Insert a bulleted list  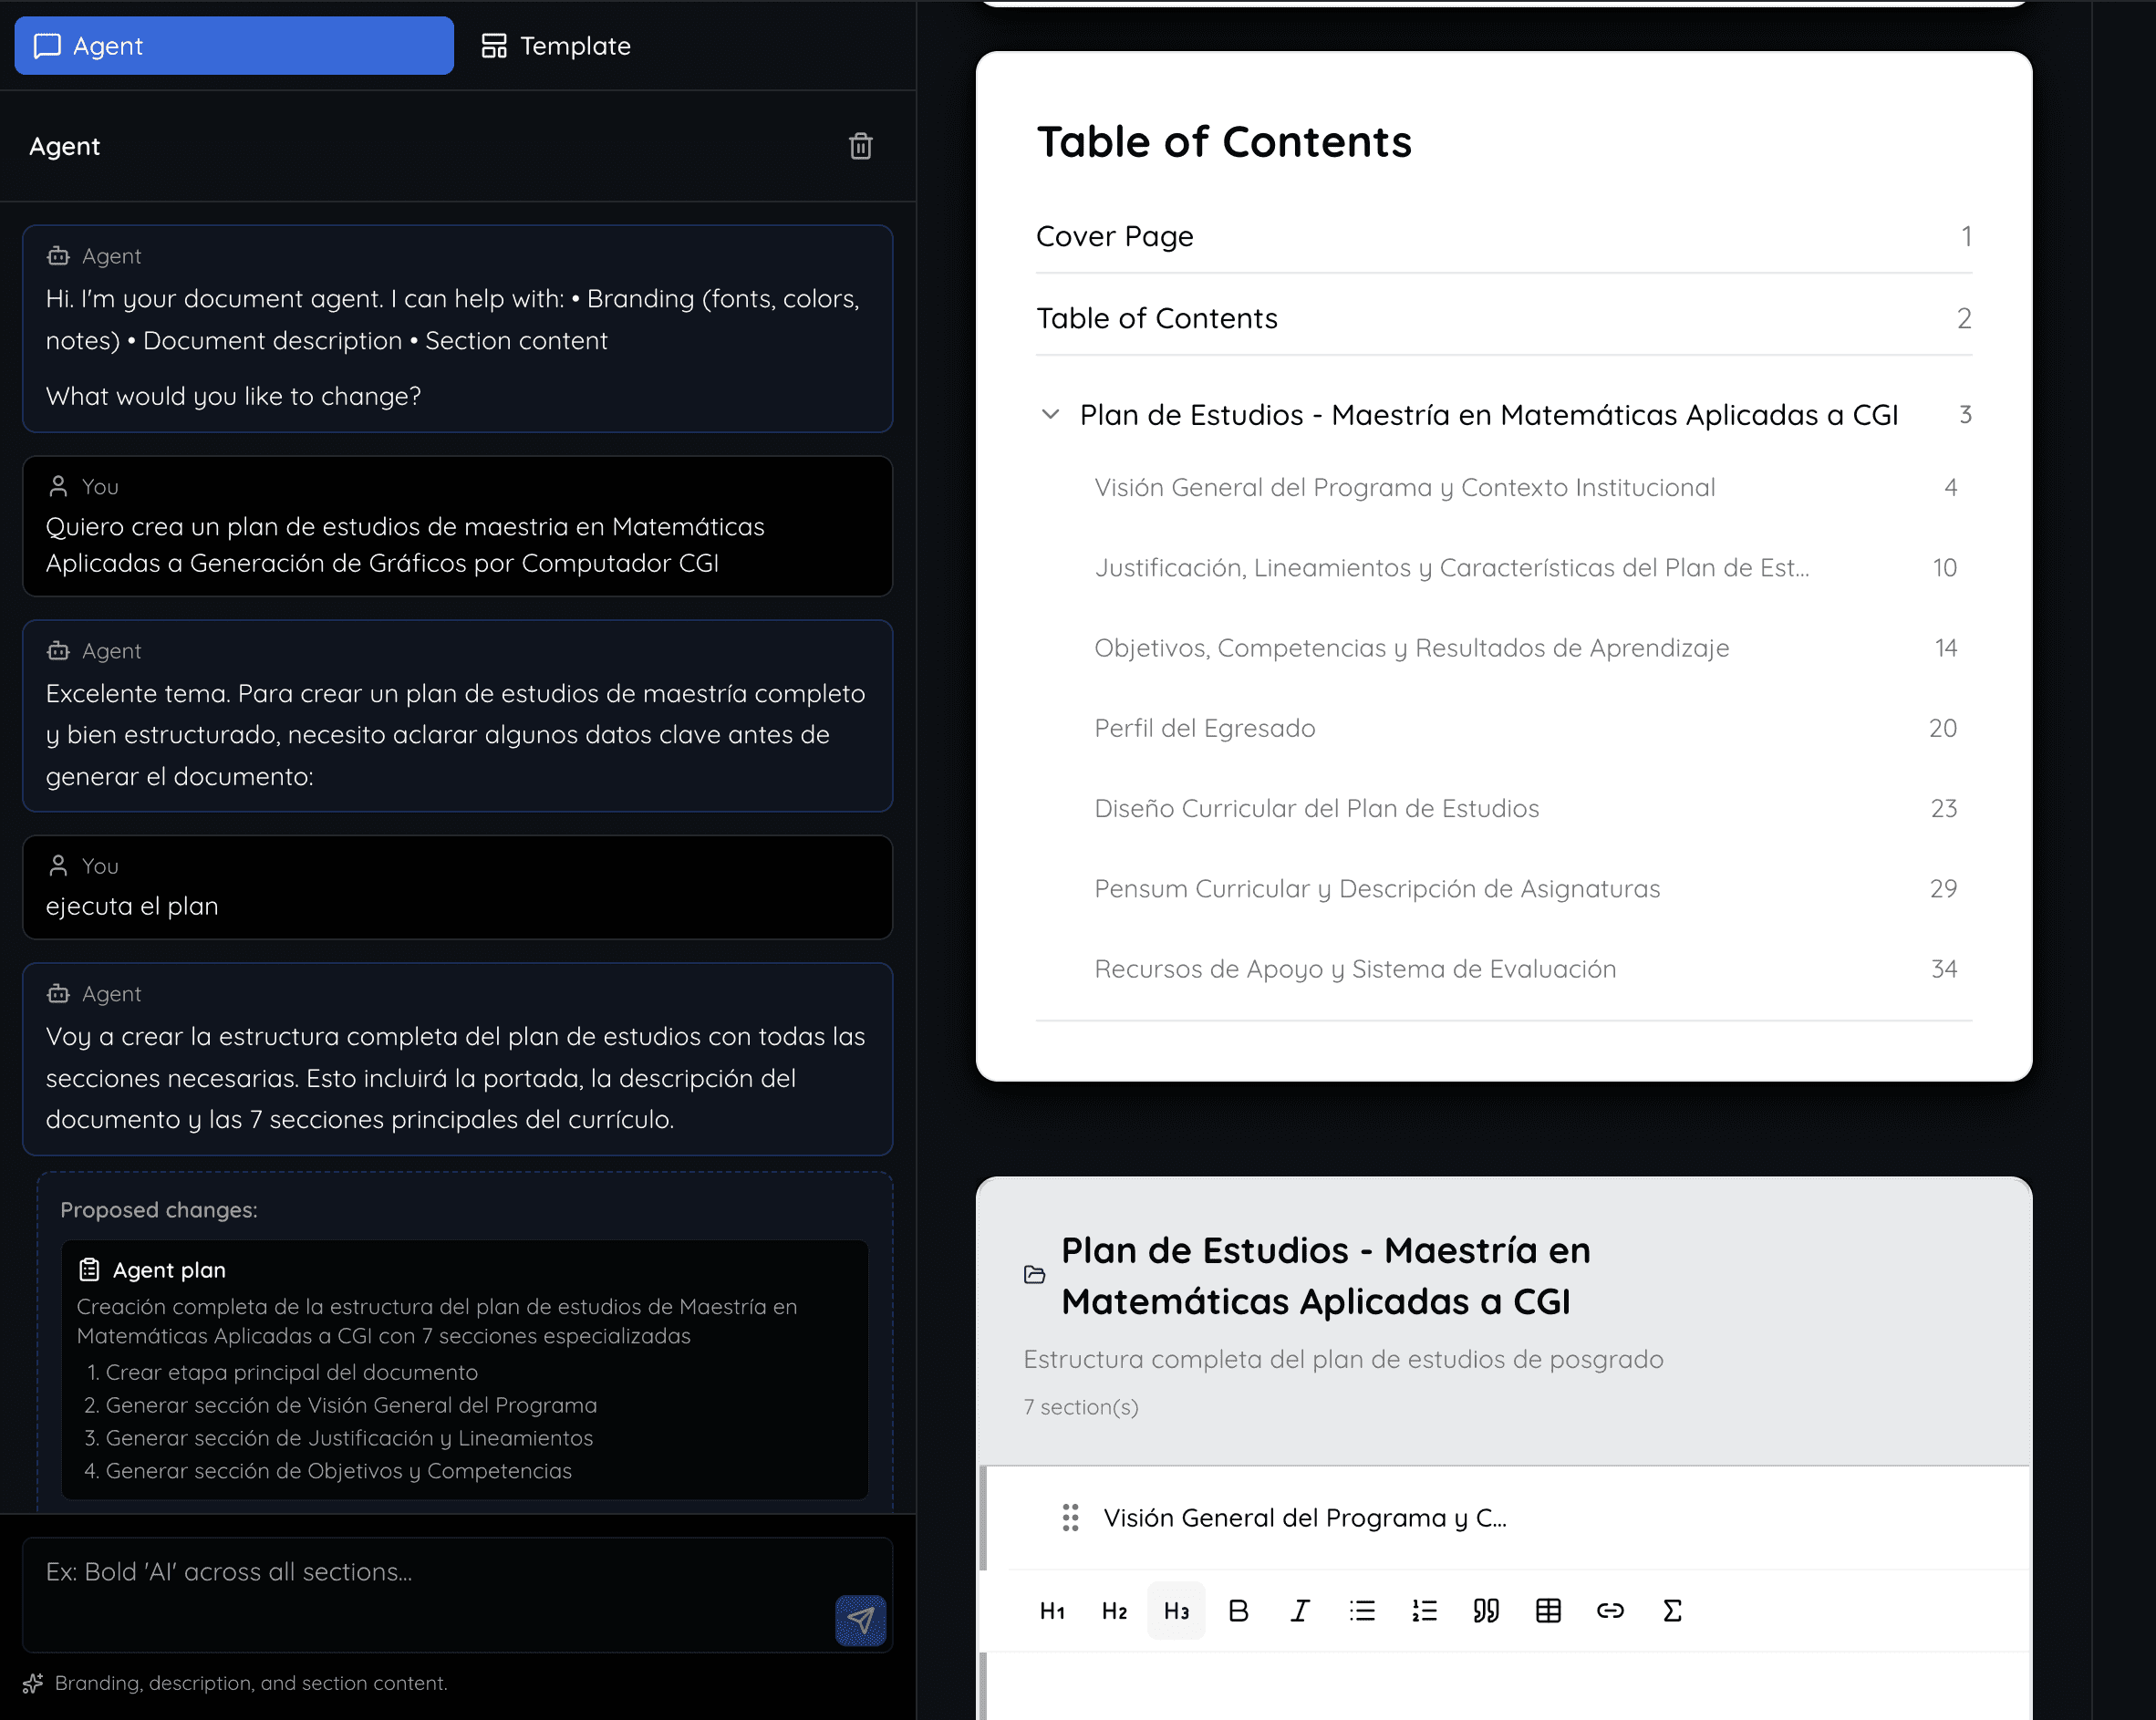pos(1362,1611)
